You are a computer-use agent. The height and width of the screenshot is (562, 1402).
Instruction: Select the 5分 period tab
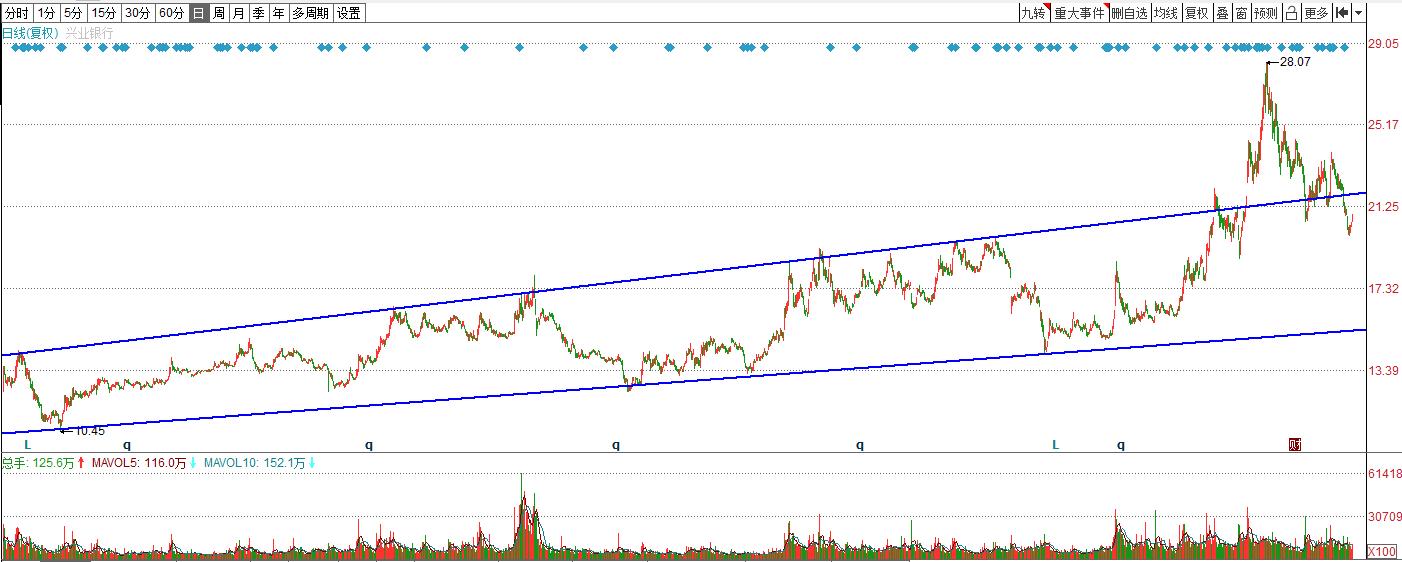pos(73,13)
